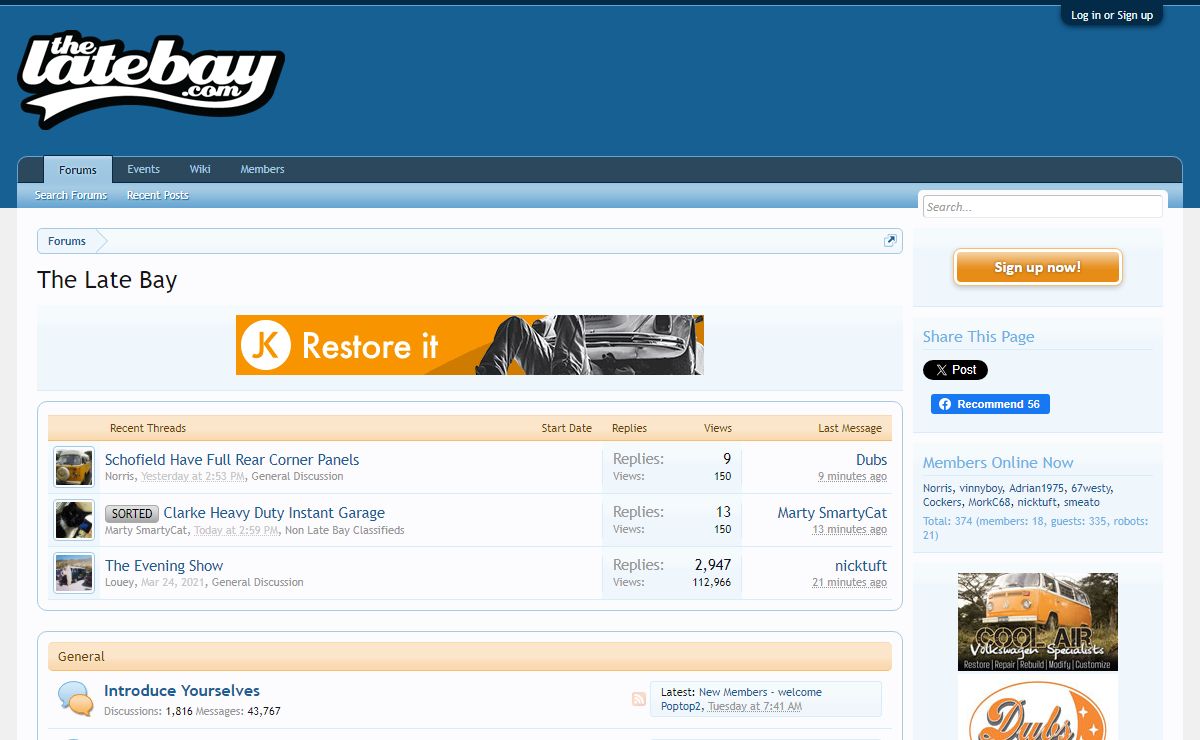Click the SORTED prefix tag
Image resolution: width=1200 pixels, height=740 pixels.
coord(132,514)
